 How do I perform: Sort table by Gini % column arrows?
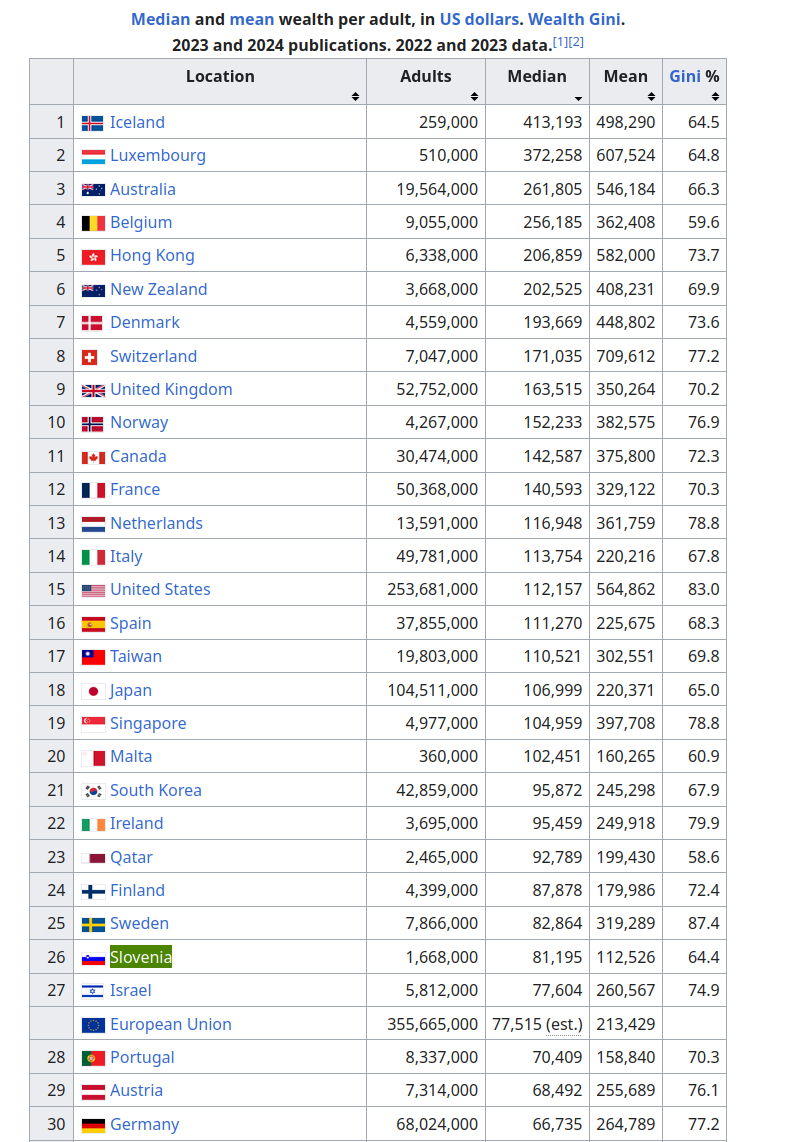click(715, 96)
